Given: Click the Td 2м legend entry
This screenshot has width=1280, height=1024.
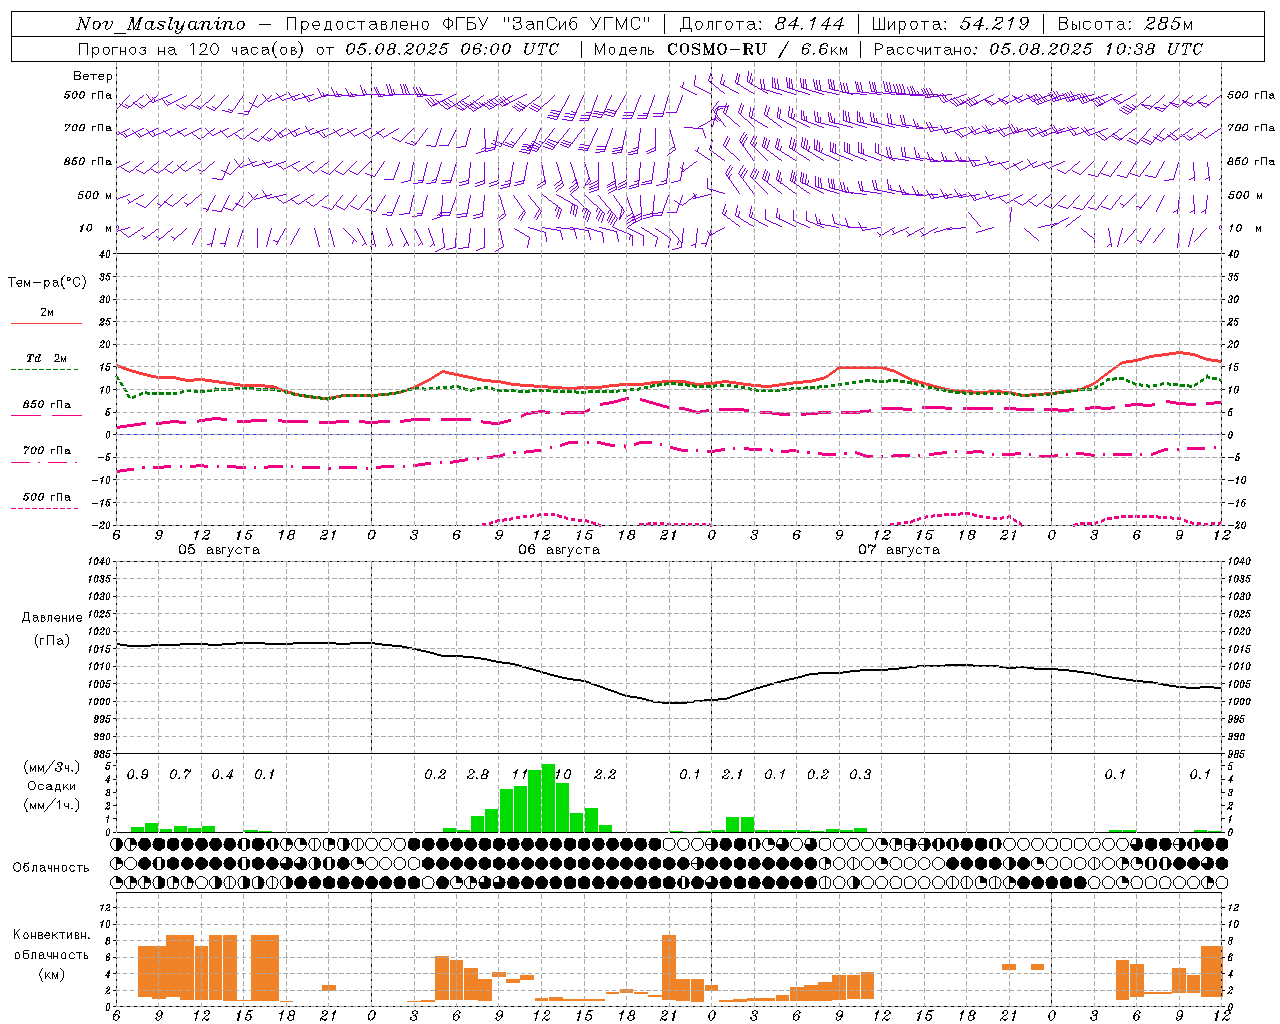Looking at the screenshot, I should point(47,358).
